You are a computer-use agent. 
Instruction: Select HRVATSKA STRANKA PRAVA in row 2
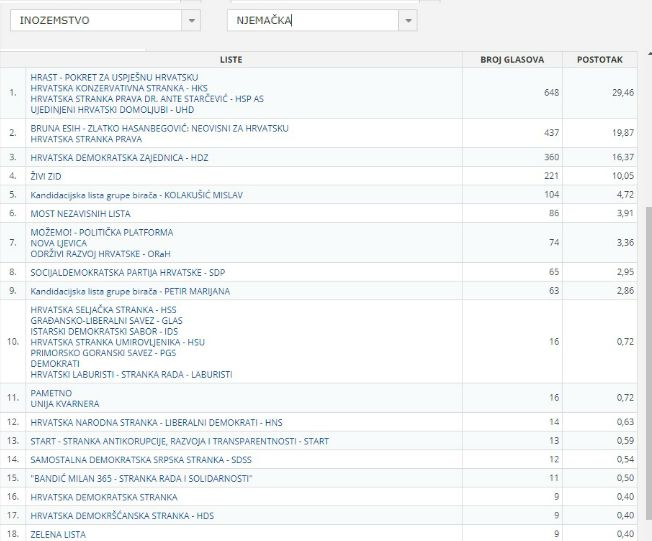pos(86,139)
